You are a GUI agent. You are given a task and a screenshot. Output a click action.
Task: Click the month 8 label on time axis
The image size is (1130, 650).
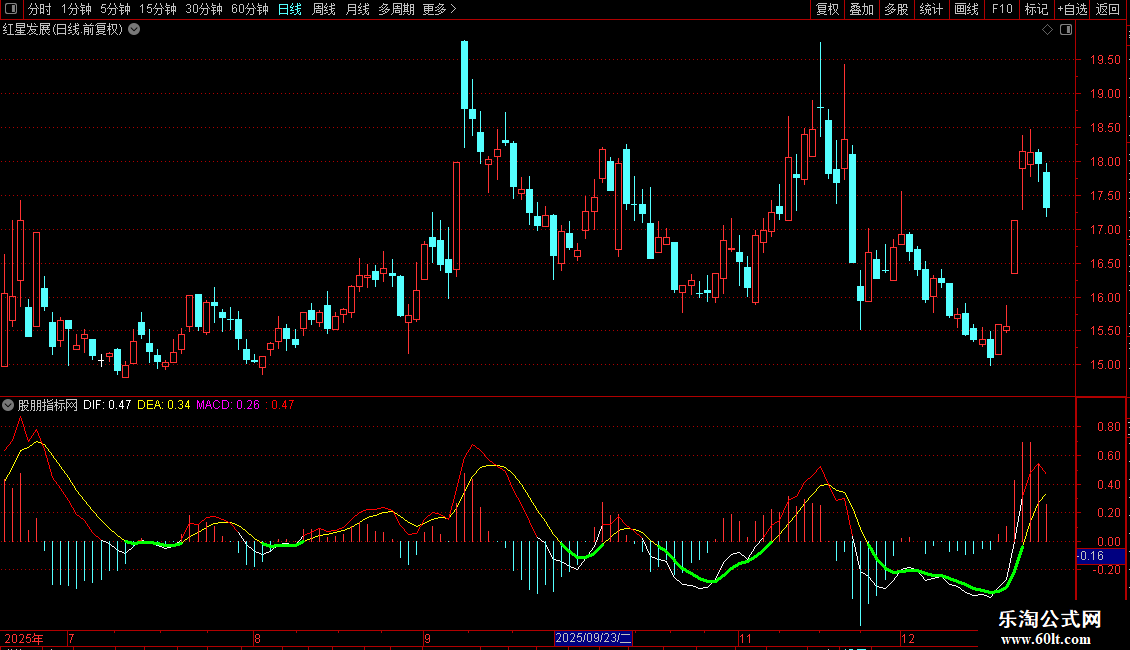tap(257, 638)
